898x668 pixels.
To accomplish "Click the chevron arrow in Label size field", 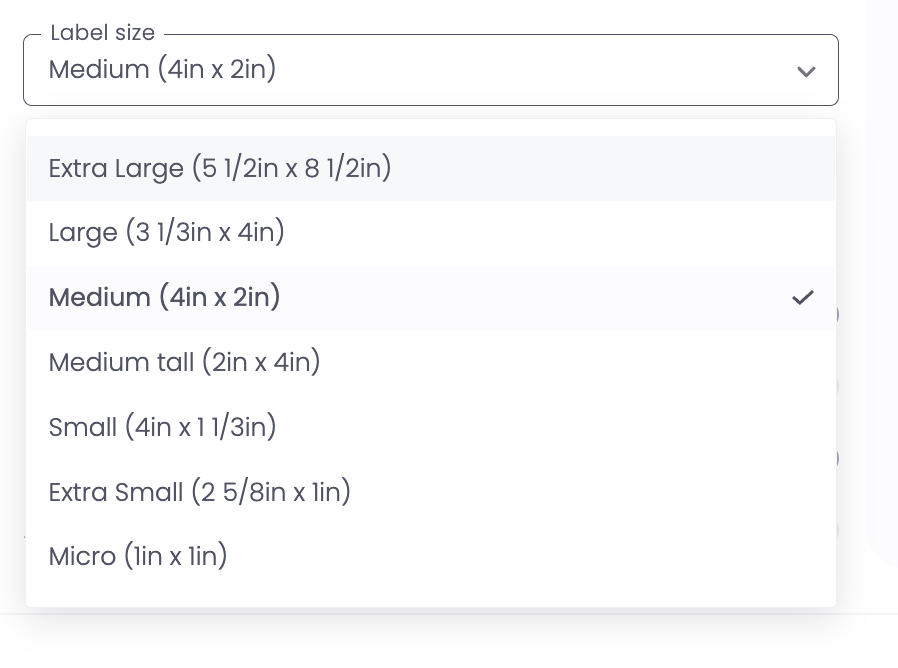I will coord(806,71).
